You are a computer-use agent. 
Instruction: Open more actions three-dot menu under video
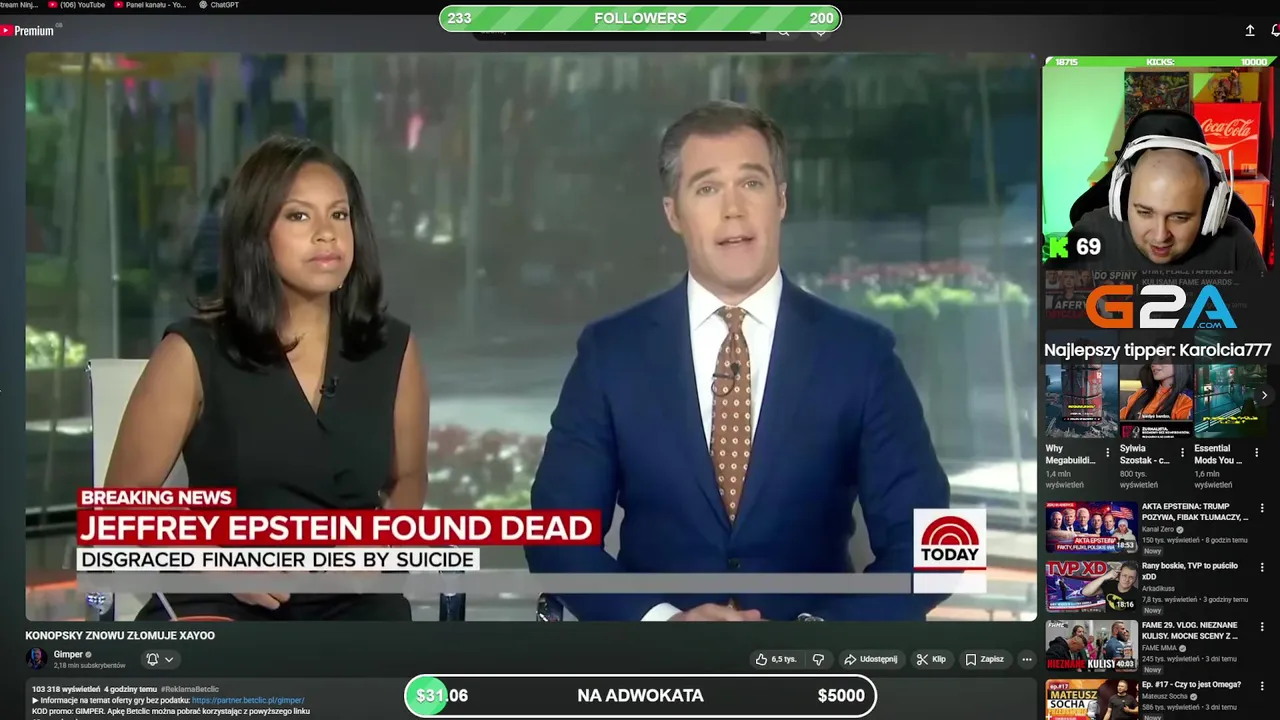coord(1026,659)
